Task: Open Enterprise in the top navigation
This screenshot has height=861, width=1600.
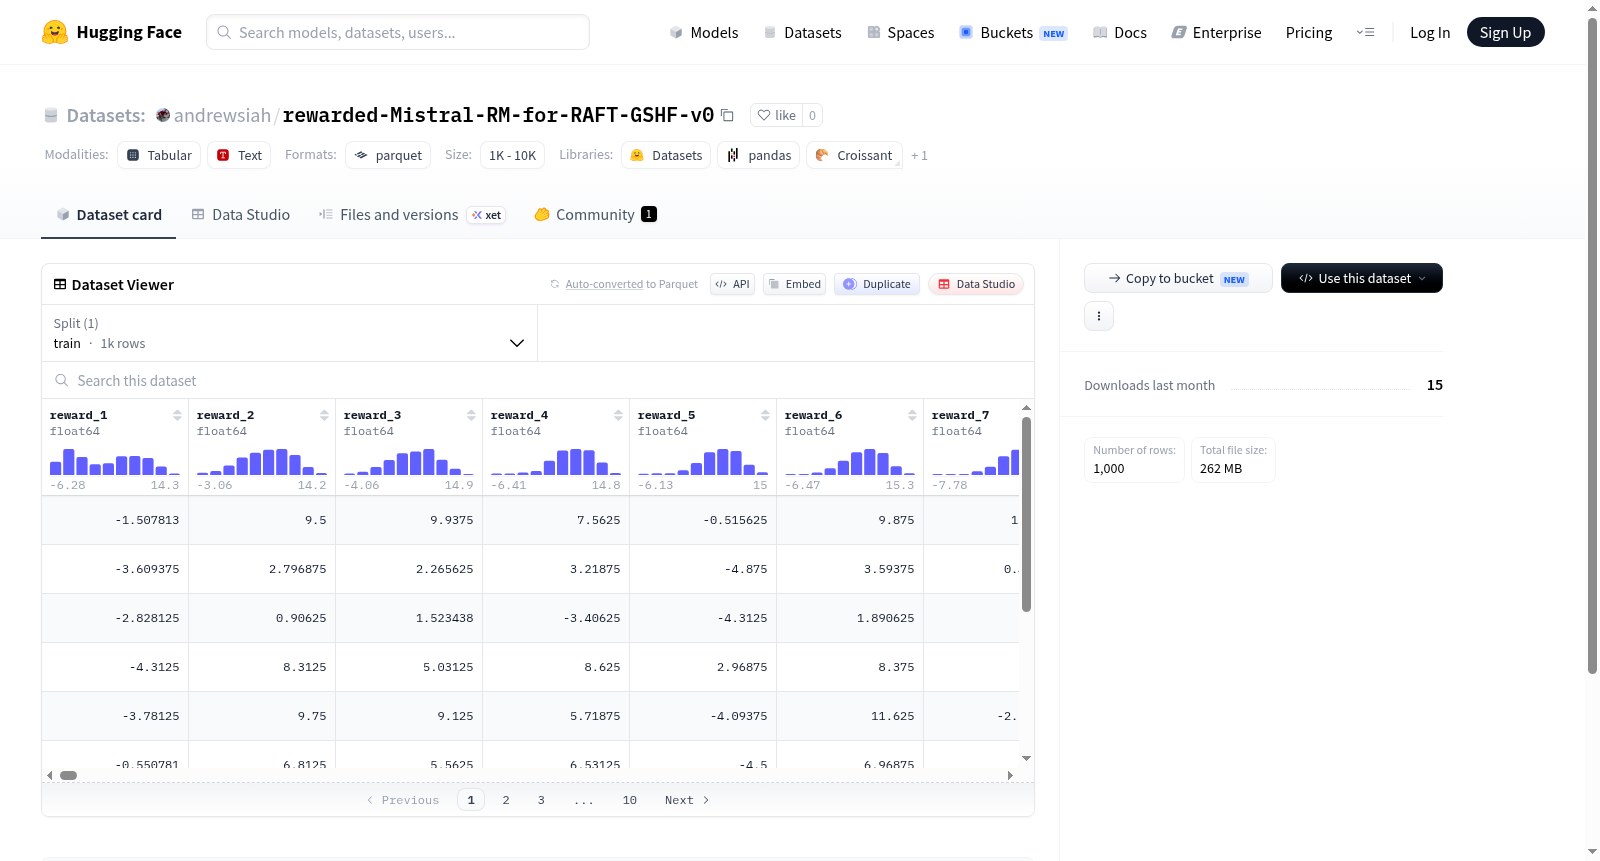Action: 1217,32
